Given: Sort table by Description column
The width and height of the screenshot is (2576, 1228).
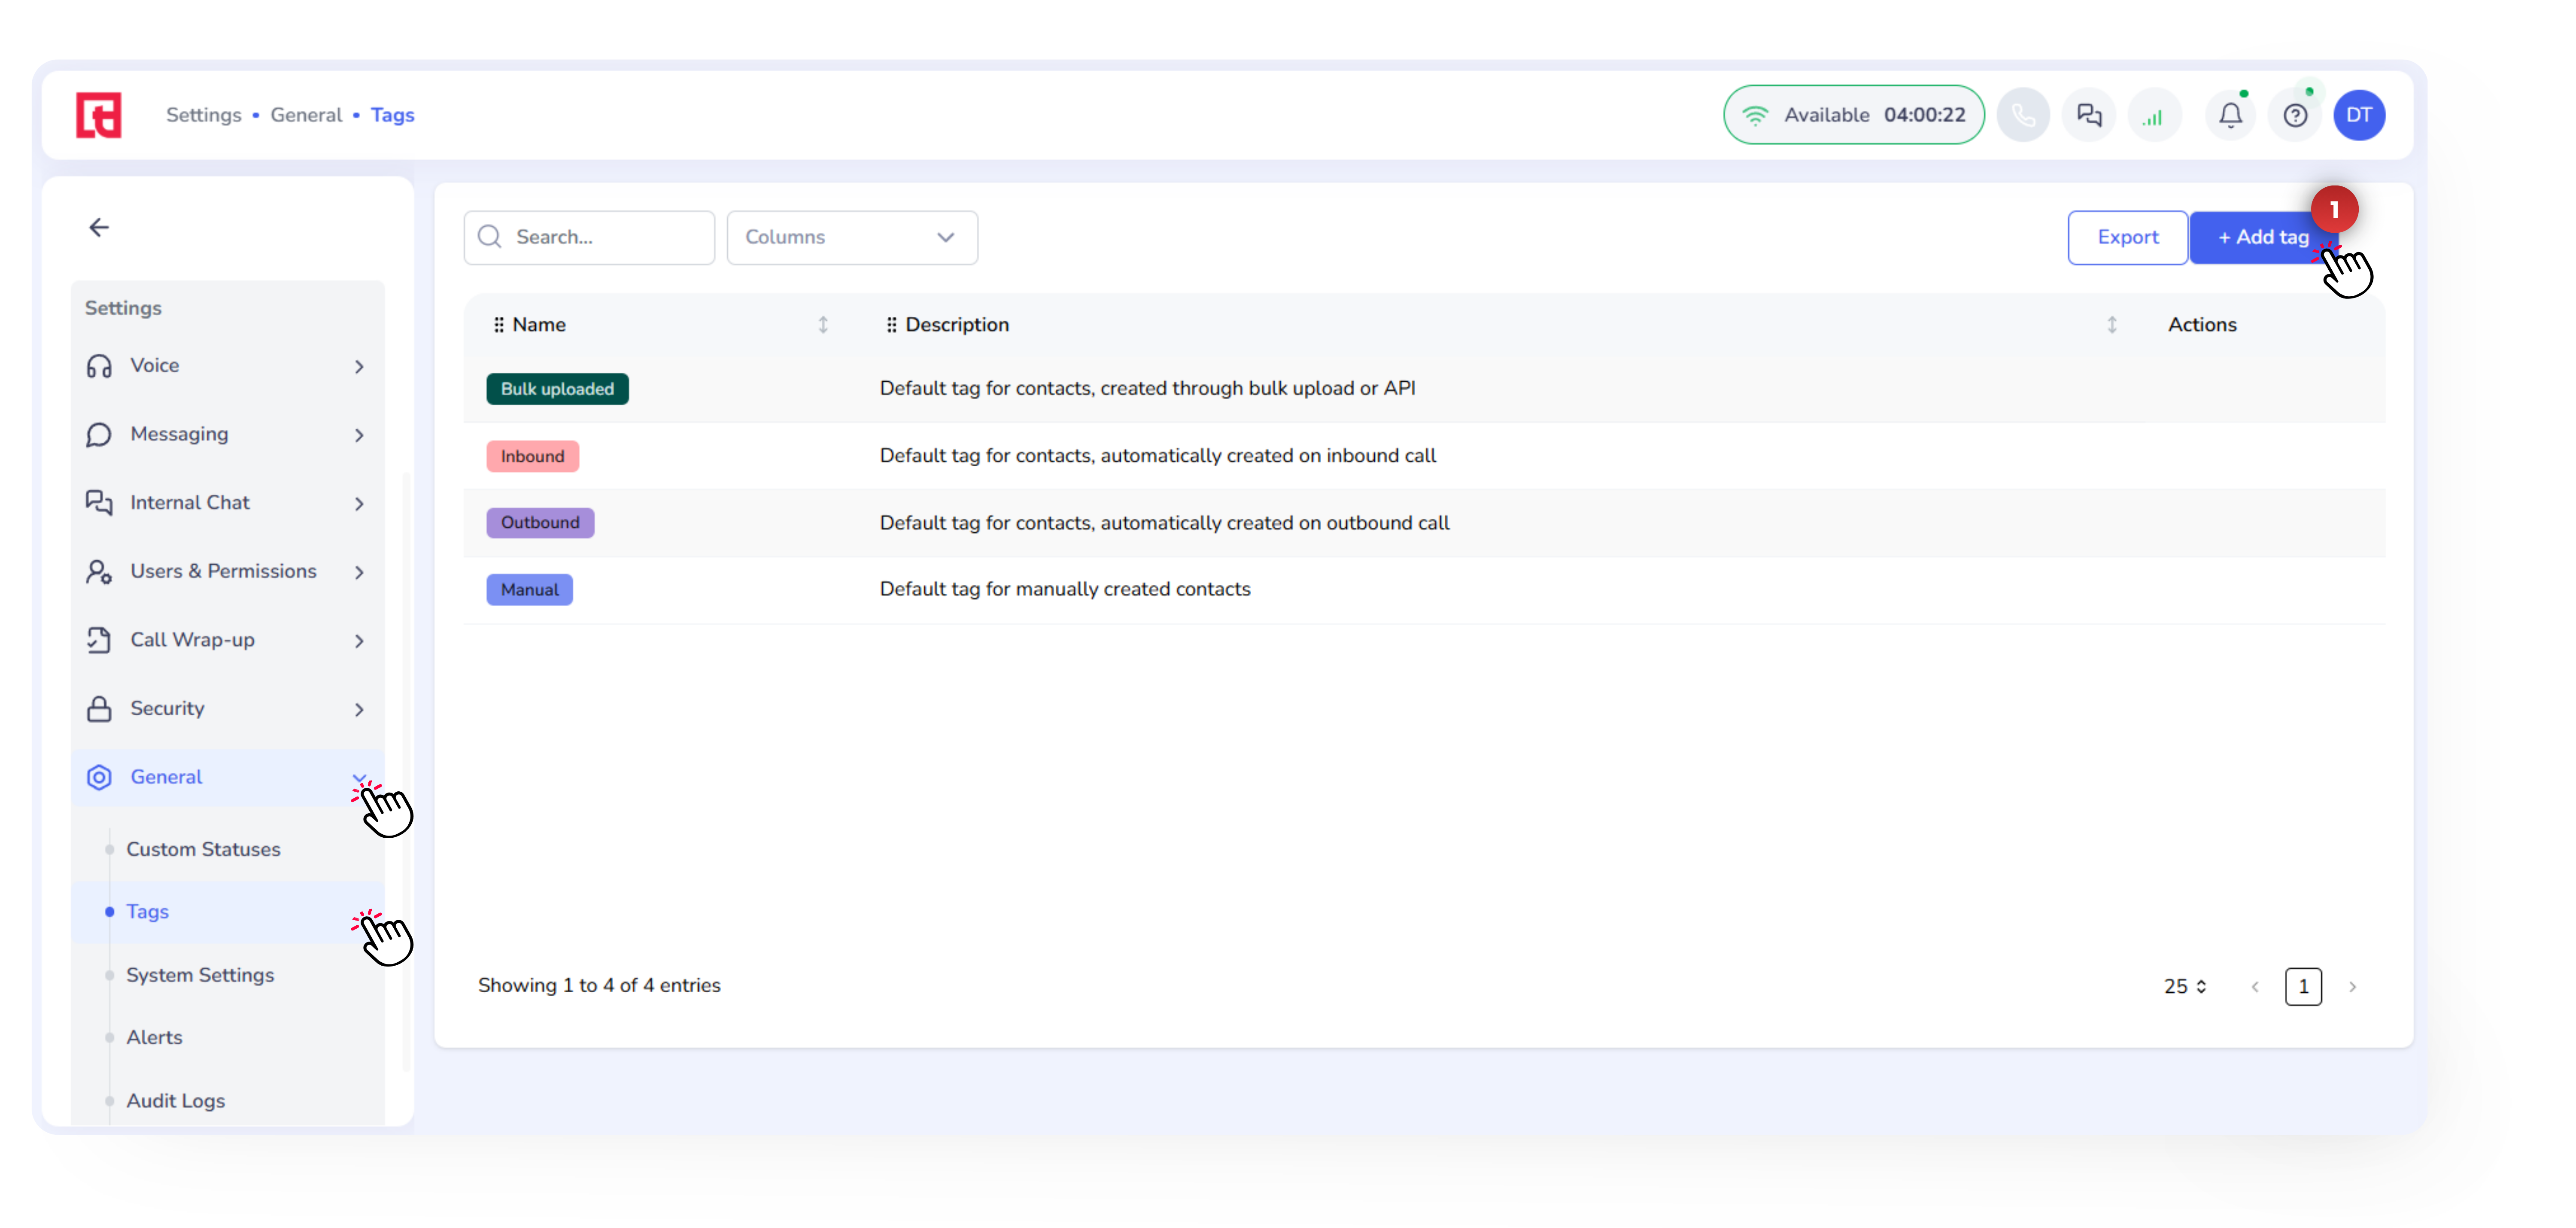Looking at the screenshot, I should pos(2111,325).
